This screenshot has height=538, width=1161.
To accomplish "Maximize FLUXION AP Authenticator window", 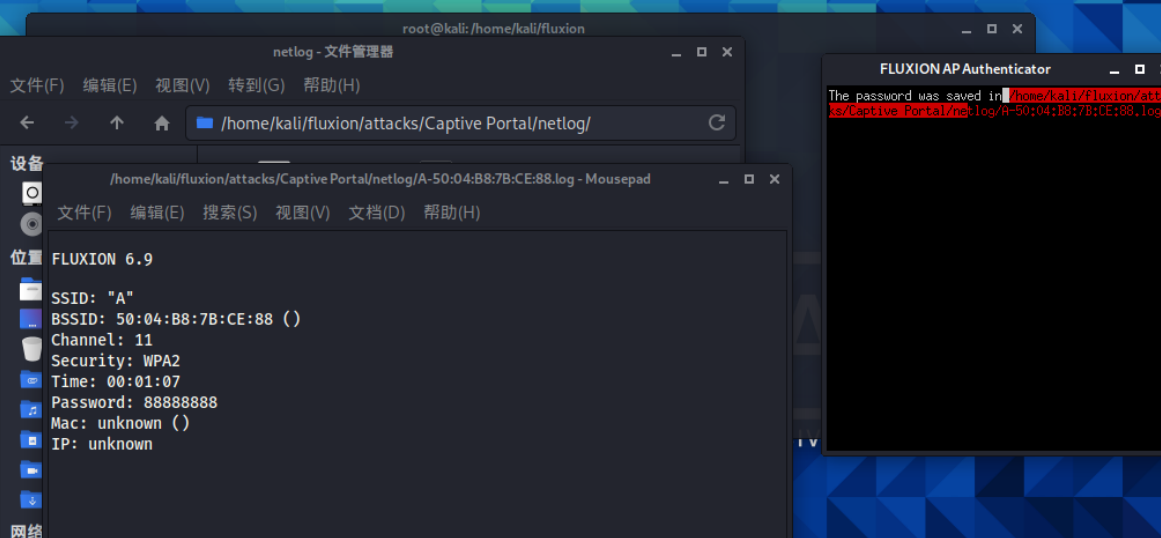I will (1140, 70).
